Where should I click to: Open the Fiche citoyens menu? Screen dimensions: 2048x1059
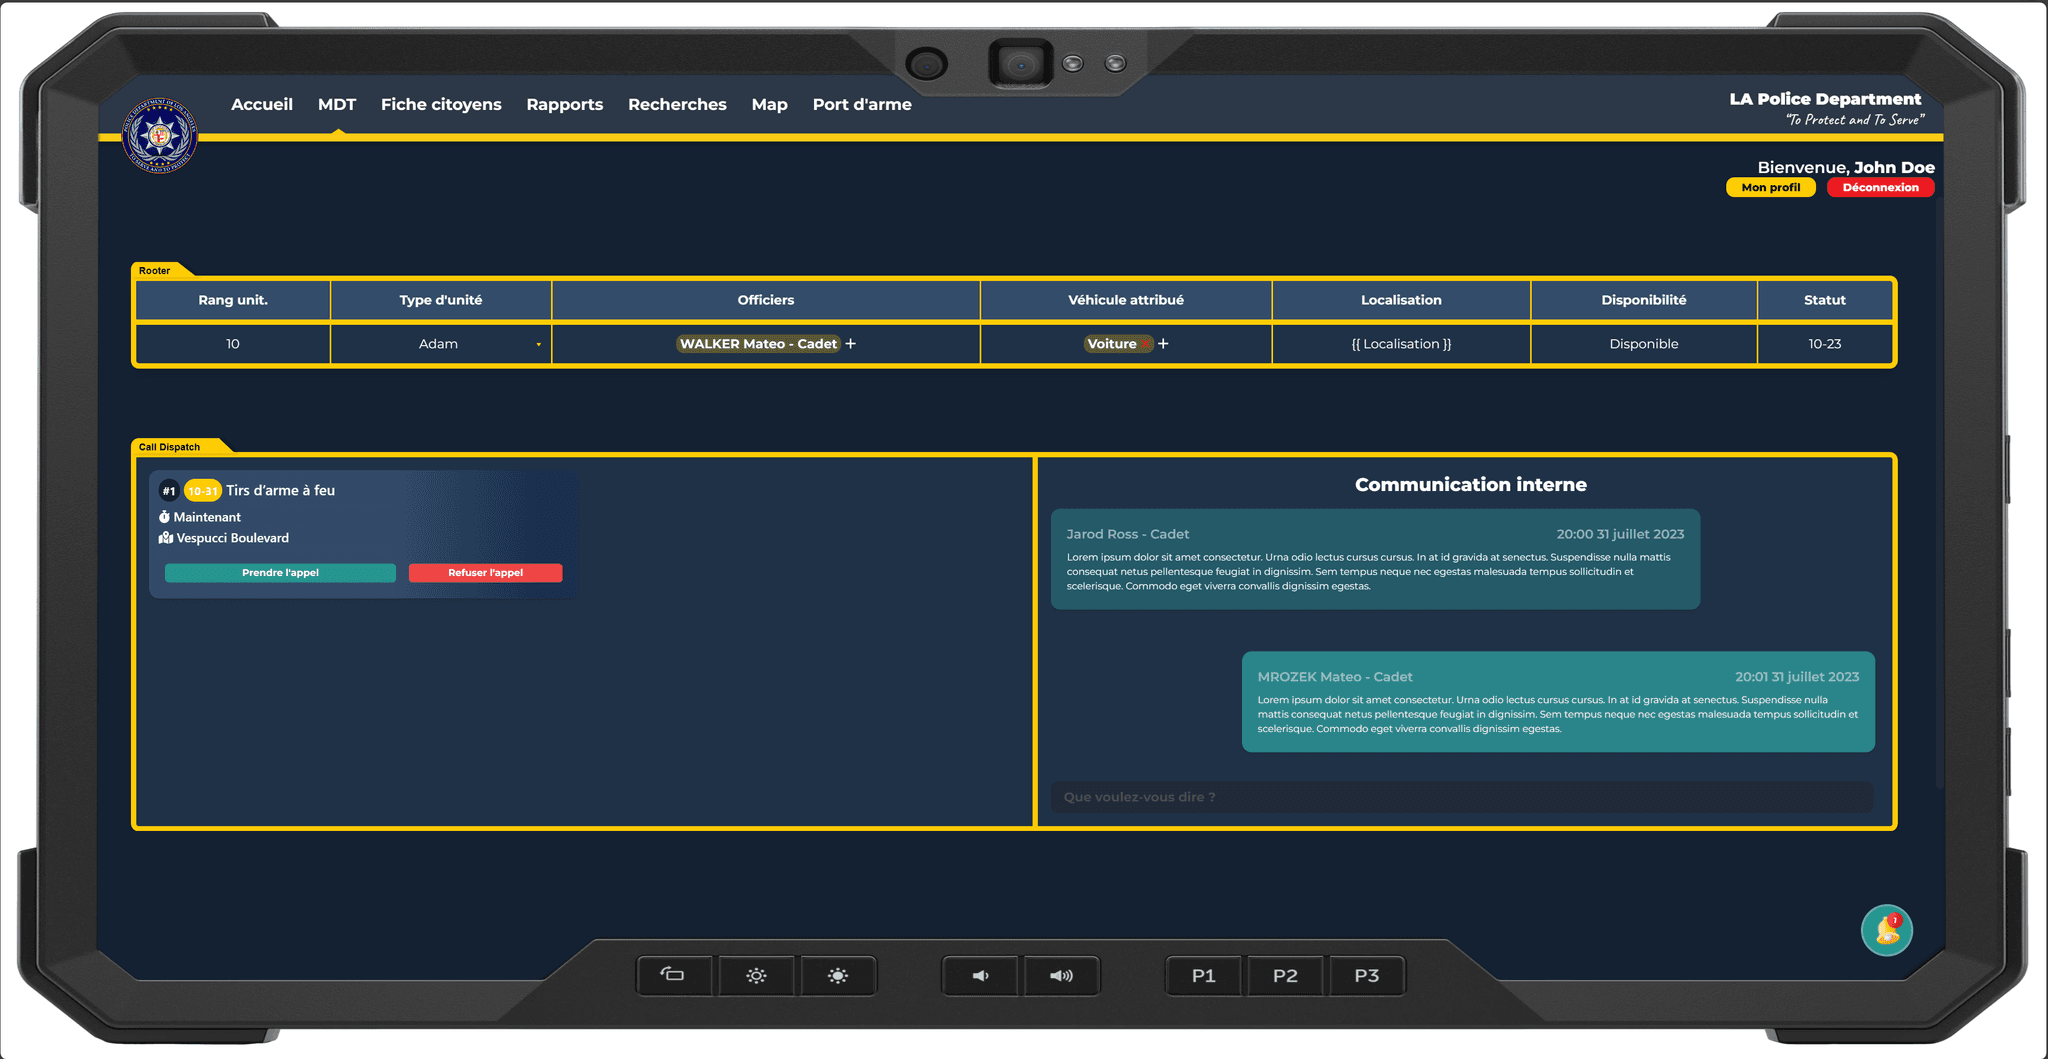pyautogui.click(x=441, y=104)
